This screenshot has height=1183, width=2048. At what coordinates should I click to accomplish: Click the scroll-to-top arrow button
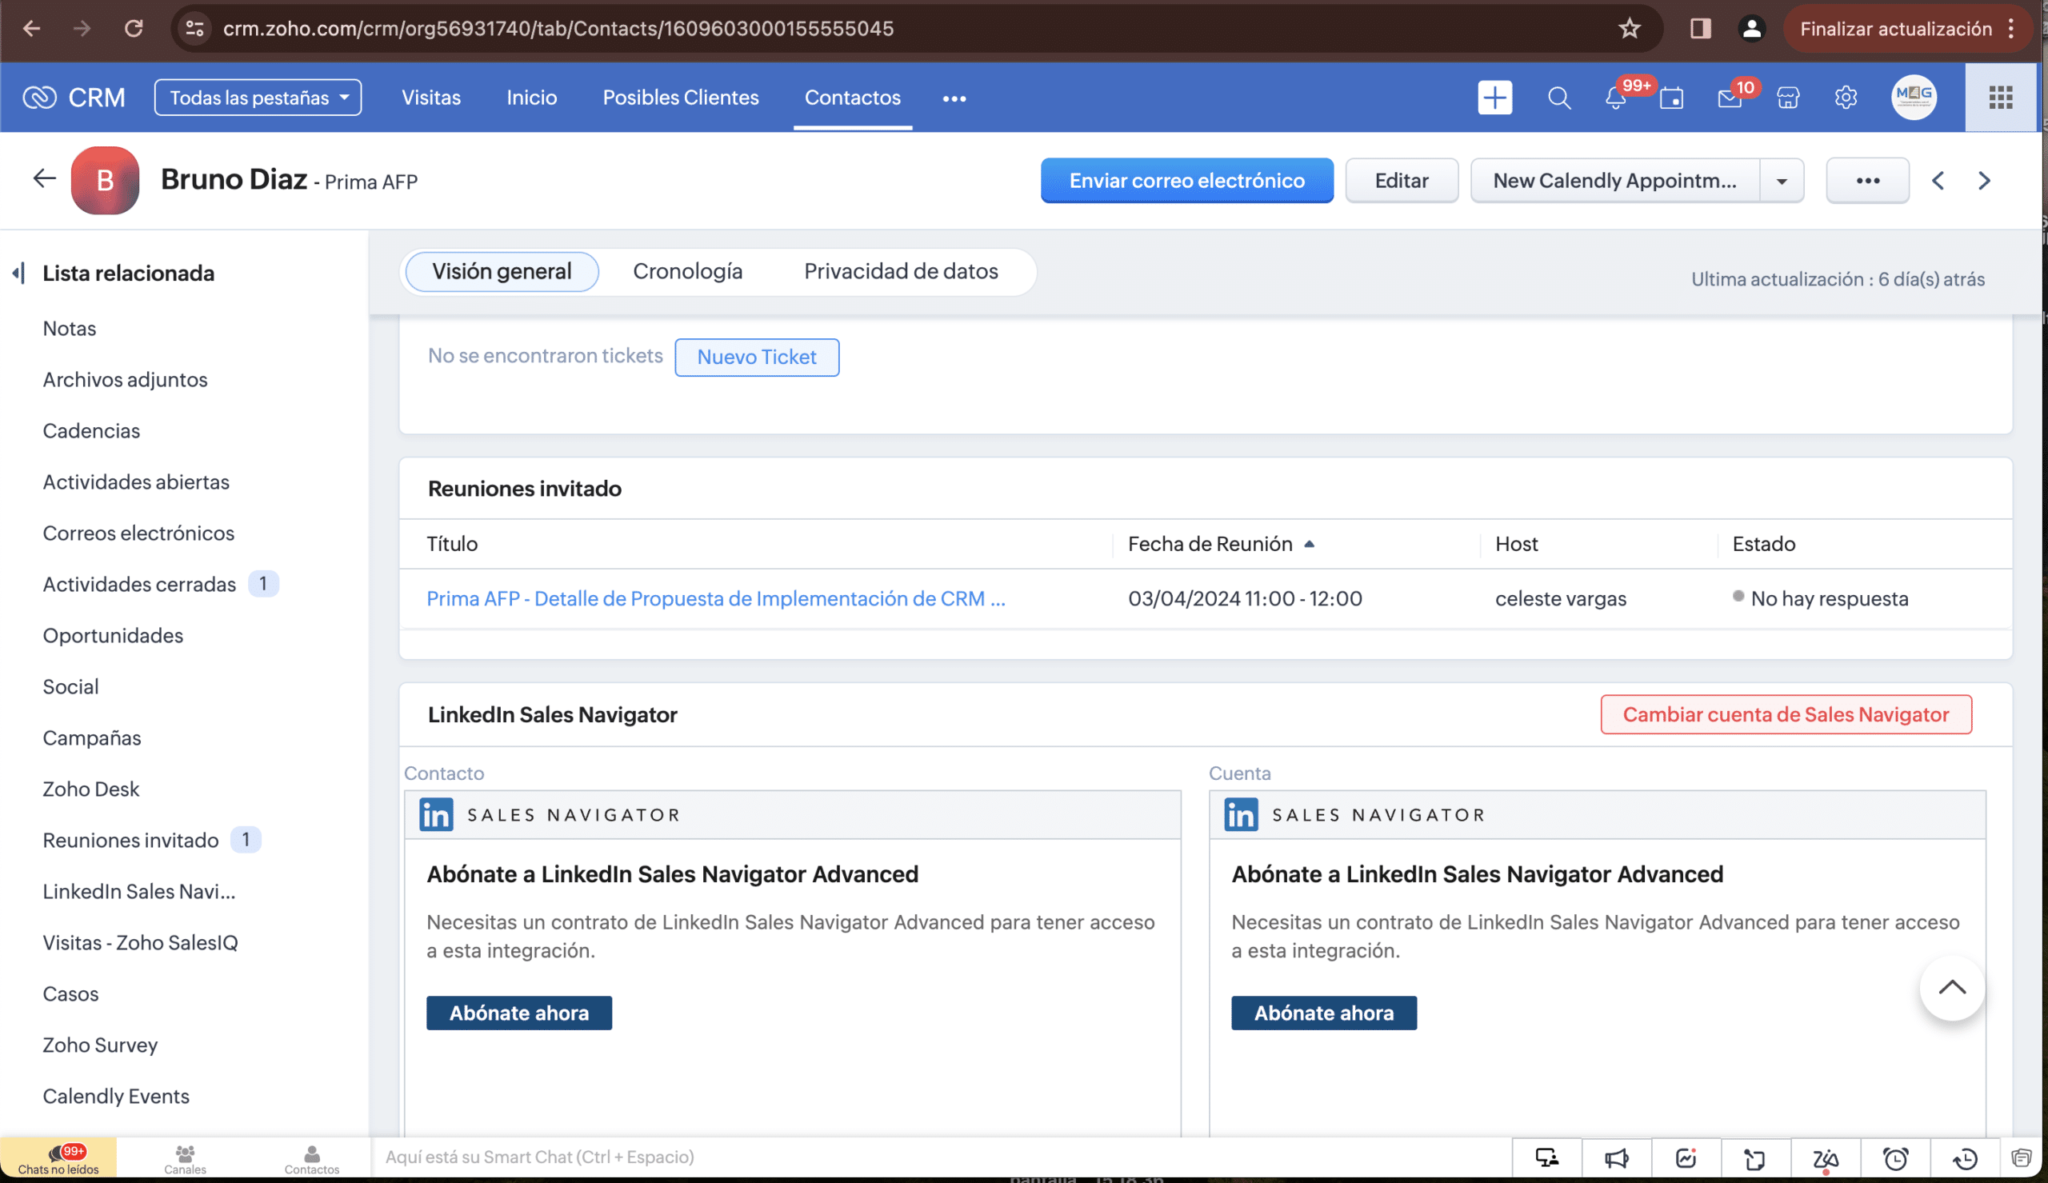1951,988
